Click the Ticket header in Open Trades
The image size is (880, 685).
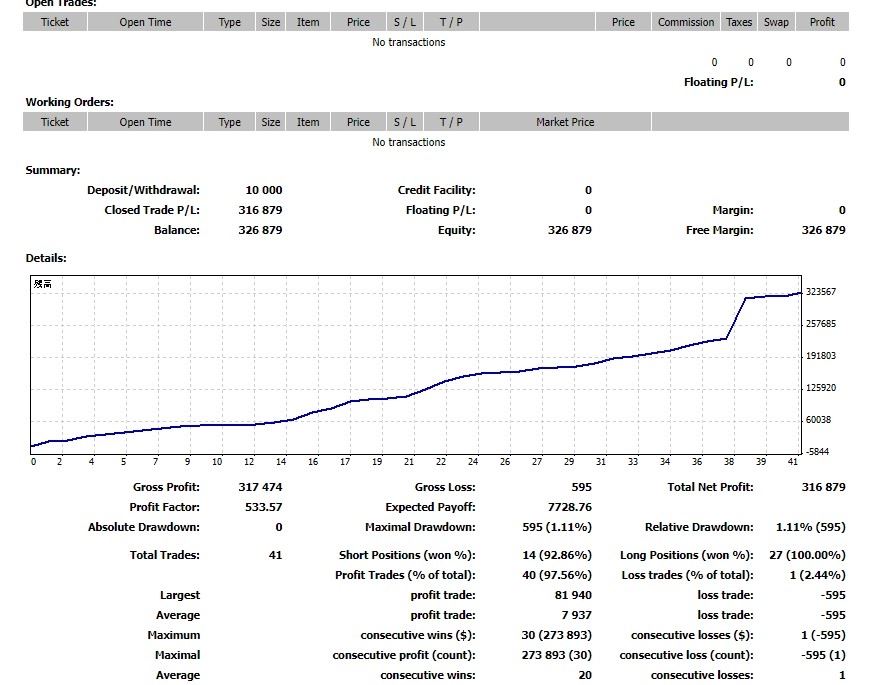tap(55, 22)
